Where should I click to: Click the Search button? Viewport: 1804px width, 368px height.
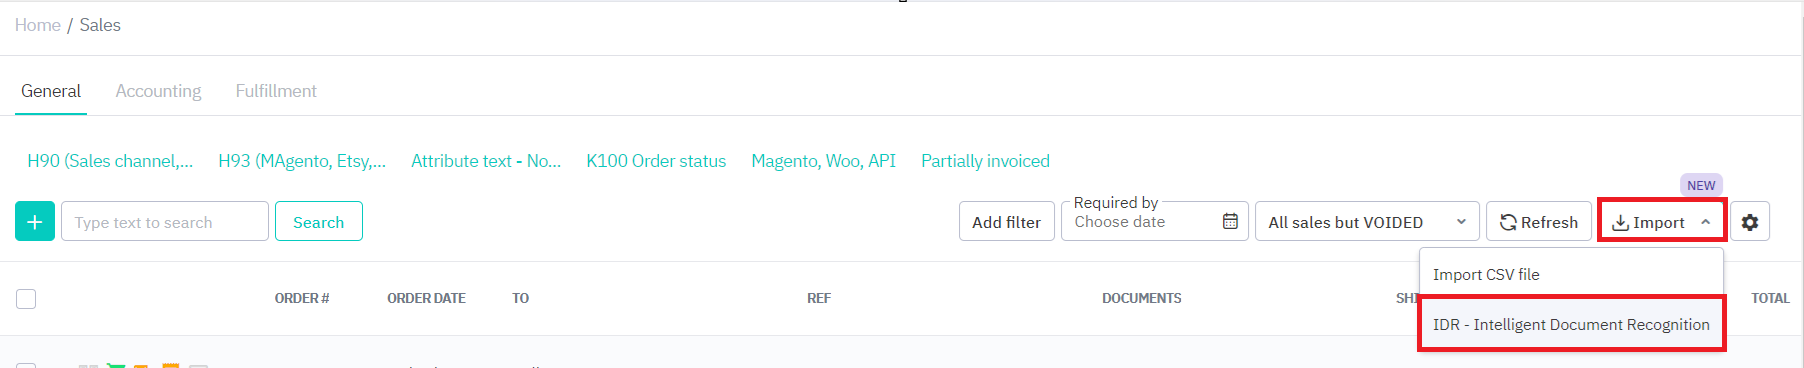[318, 222]
